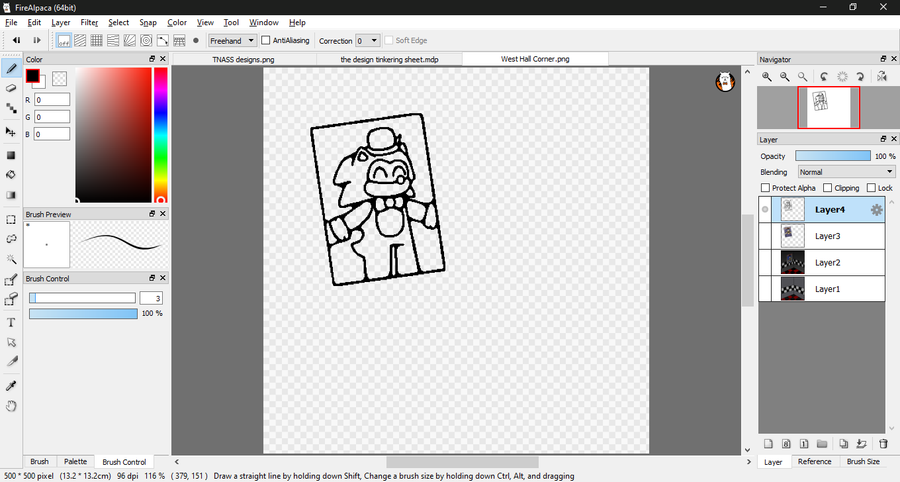Viewport: 900px width, 482px height.
Task: Toggle the layer Lock checkbox
Action: coord(871,188)
